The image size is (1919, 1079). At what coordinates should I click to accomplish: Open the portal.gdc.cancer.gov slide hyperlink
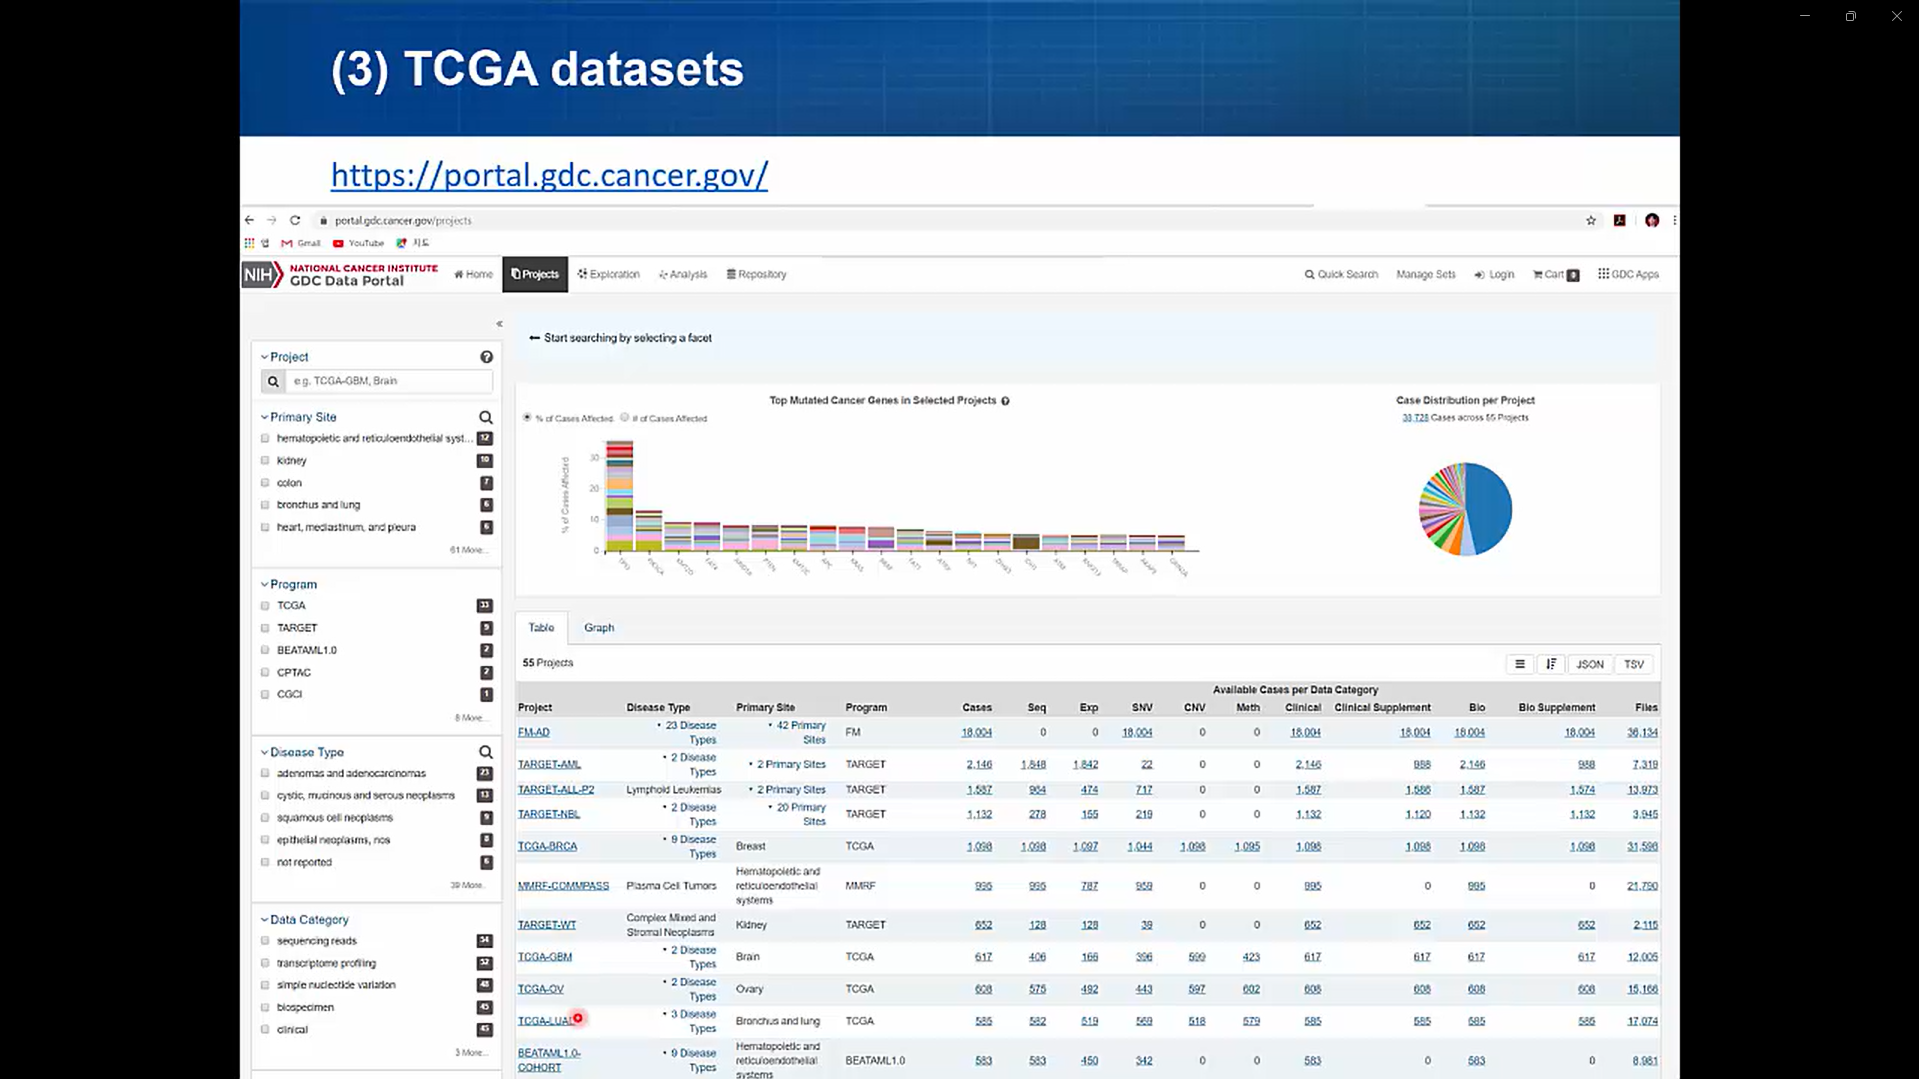[x=549, y=175]
